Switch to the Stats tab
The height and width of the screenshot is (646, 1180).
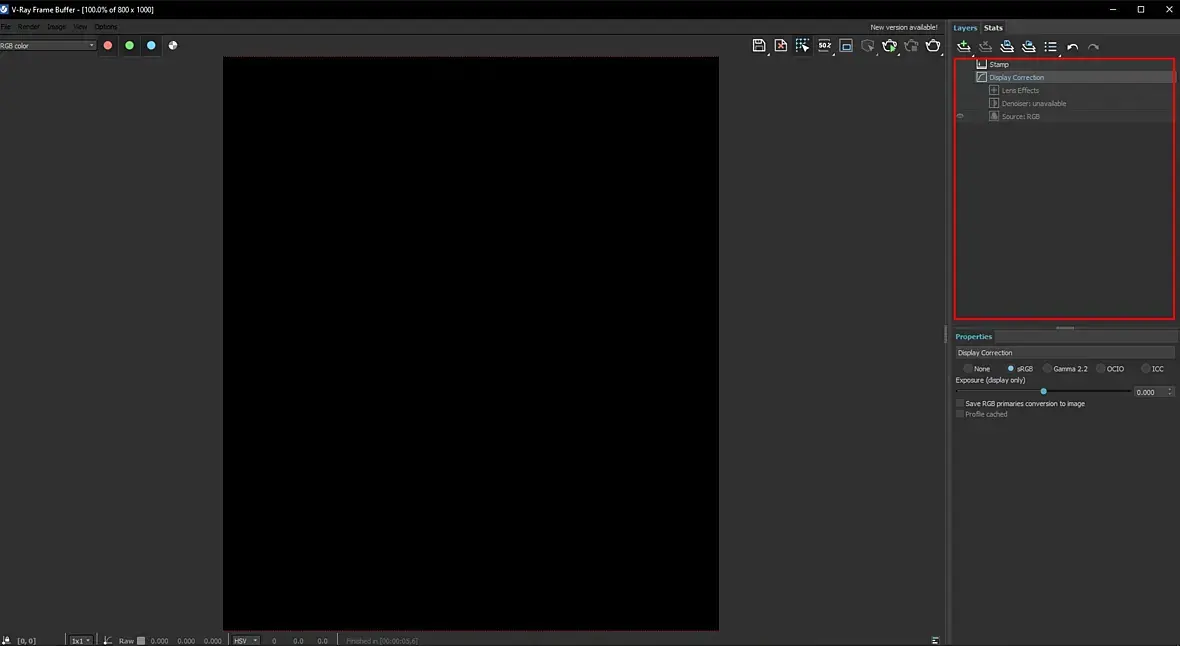click(993, 28)
